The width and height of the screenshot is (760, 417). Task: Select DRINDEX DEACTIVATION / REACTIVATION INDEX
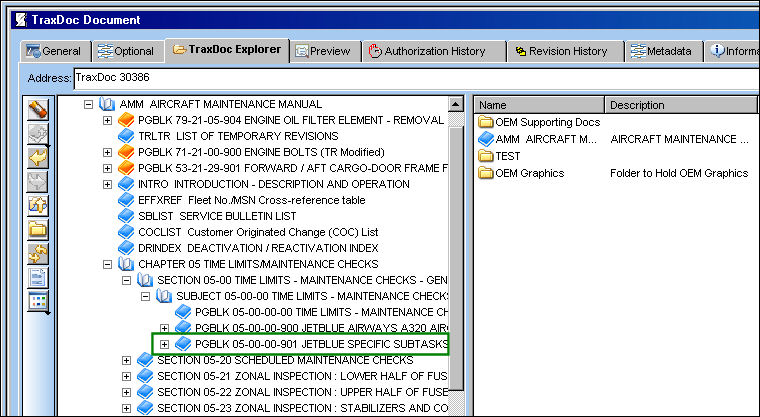tap(258, 248)
